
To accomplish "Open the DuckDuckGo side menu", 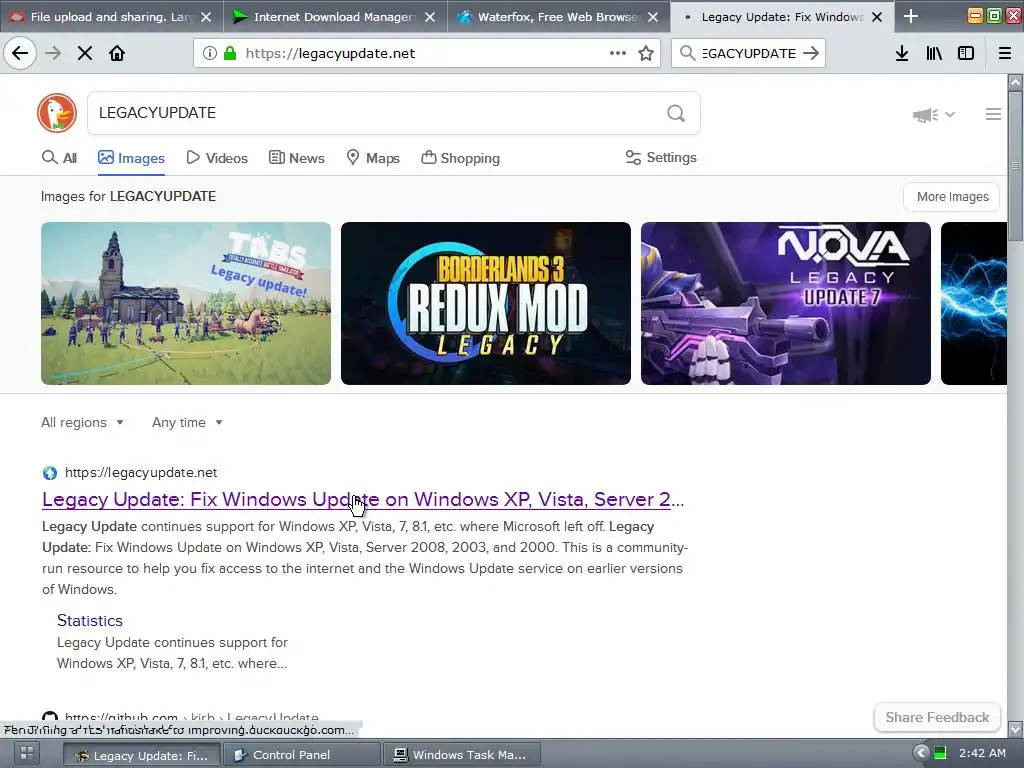I will (x=993, y=114).
